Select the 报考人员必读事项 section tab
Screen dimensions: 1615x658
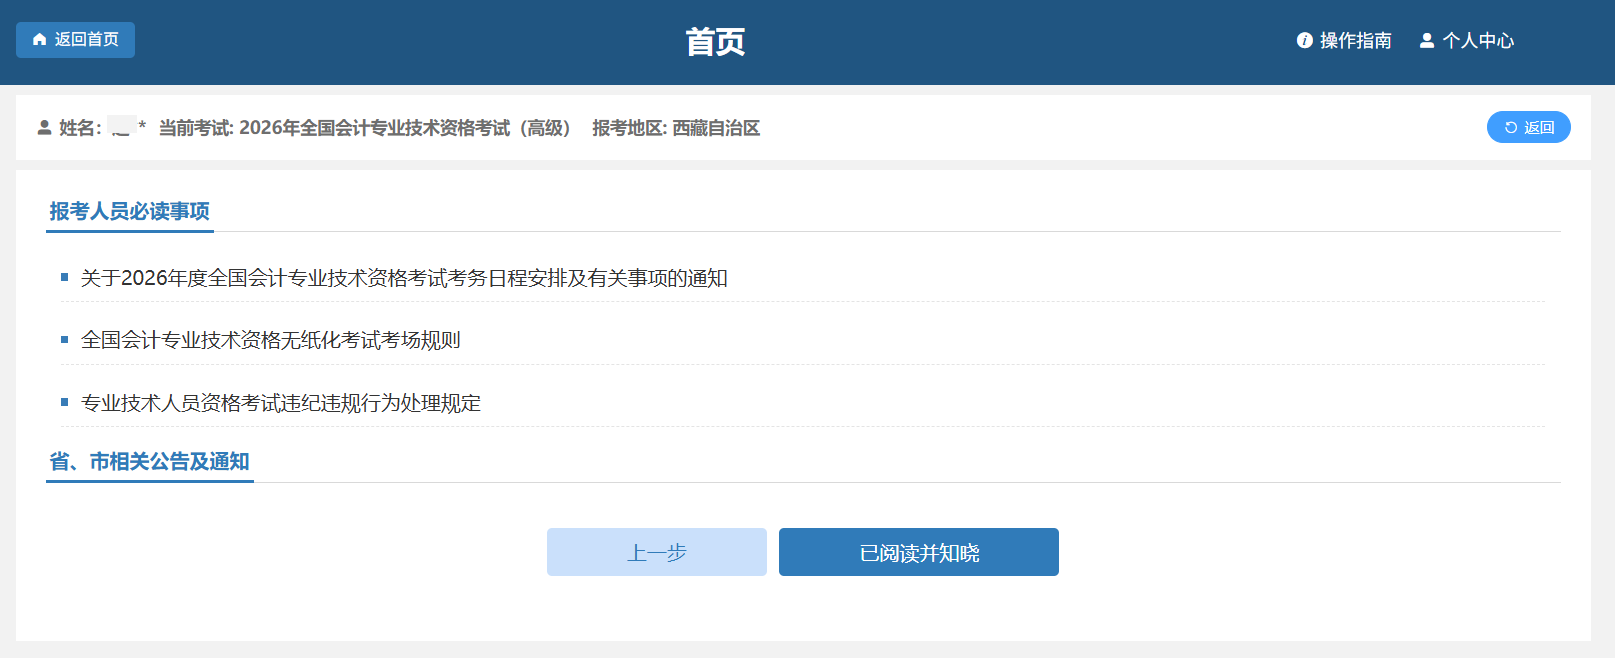click(x=129, y=211)
